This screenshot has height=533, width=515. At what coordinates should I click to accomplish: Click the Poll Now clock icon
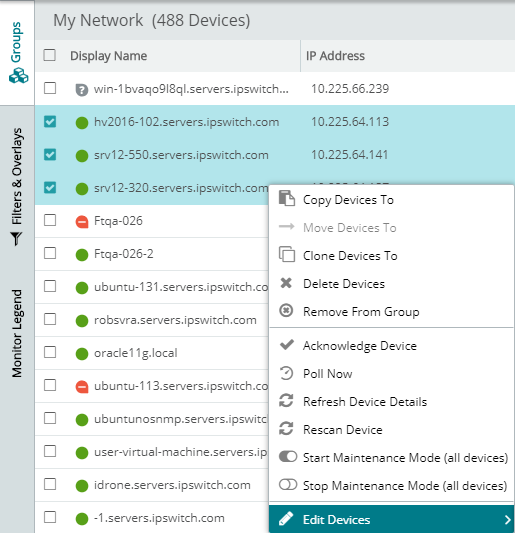click(286, 373)
